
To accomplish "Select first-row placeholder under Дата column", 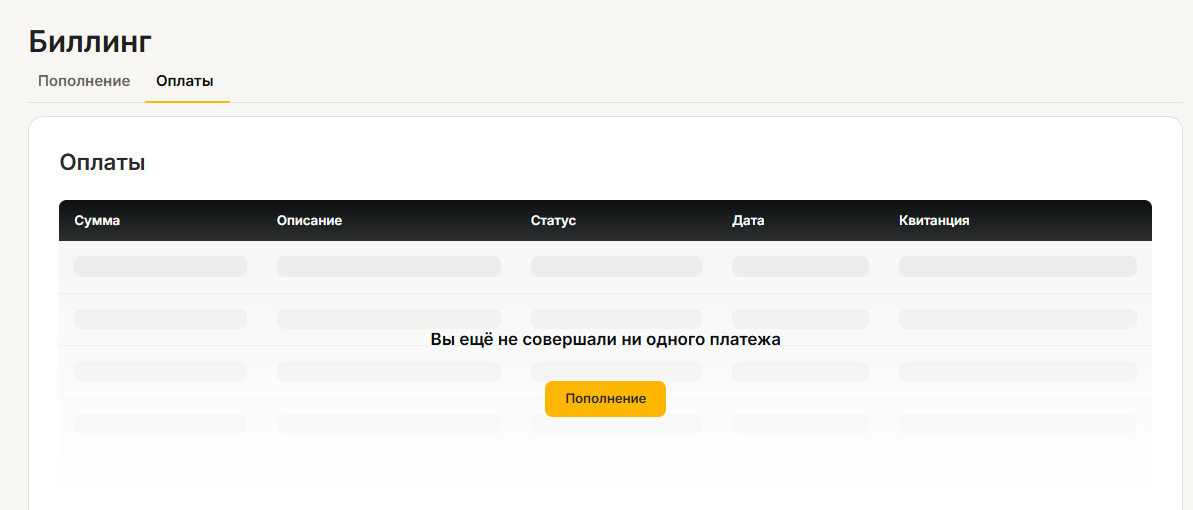I will click(800, 266).
